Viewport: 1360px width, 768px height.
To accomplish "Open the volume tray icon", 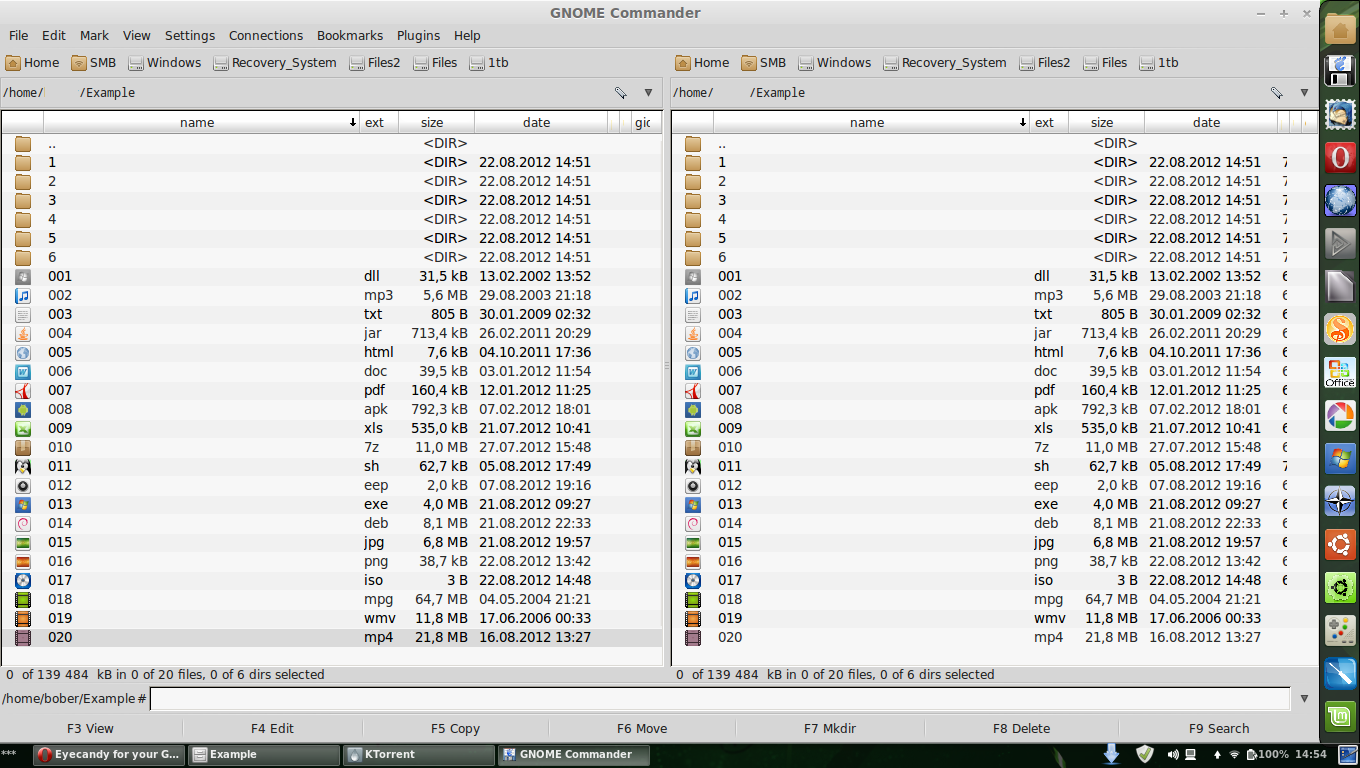I will pos(1173,754).
